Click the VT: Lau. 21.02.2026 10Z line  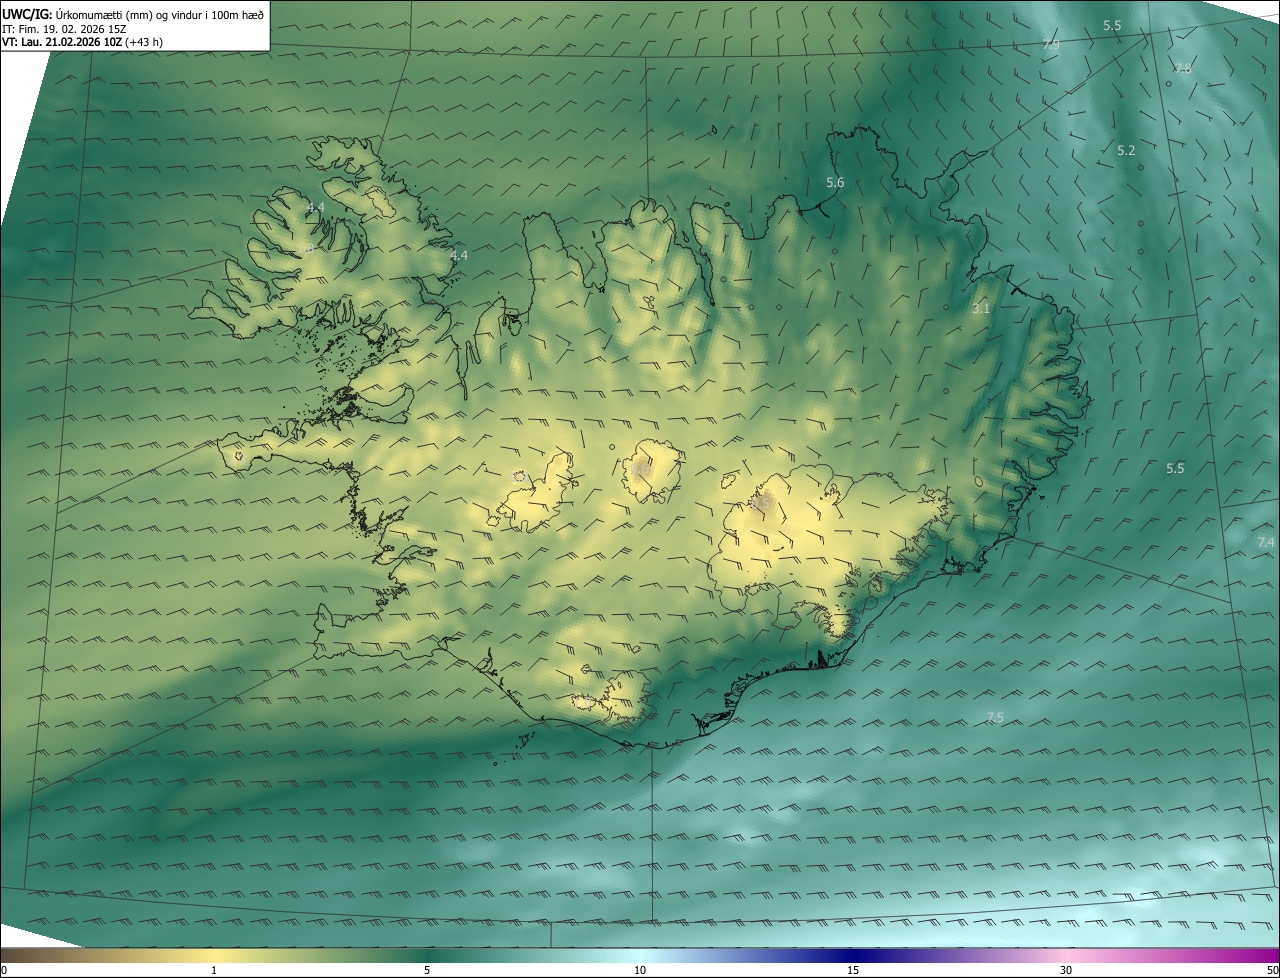82,42
